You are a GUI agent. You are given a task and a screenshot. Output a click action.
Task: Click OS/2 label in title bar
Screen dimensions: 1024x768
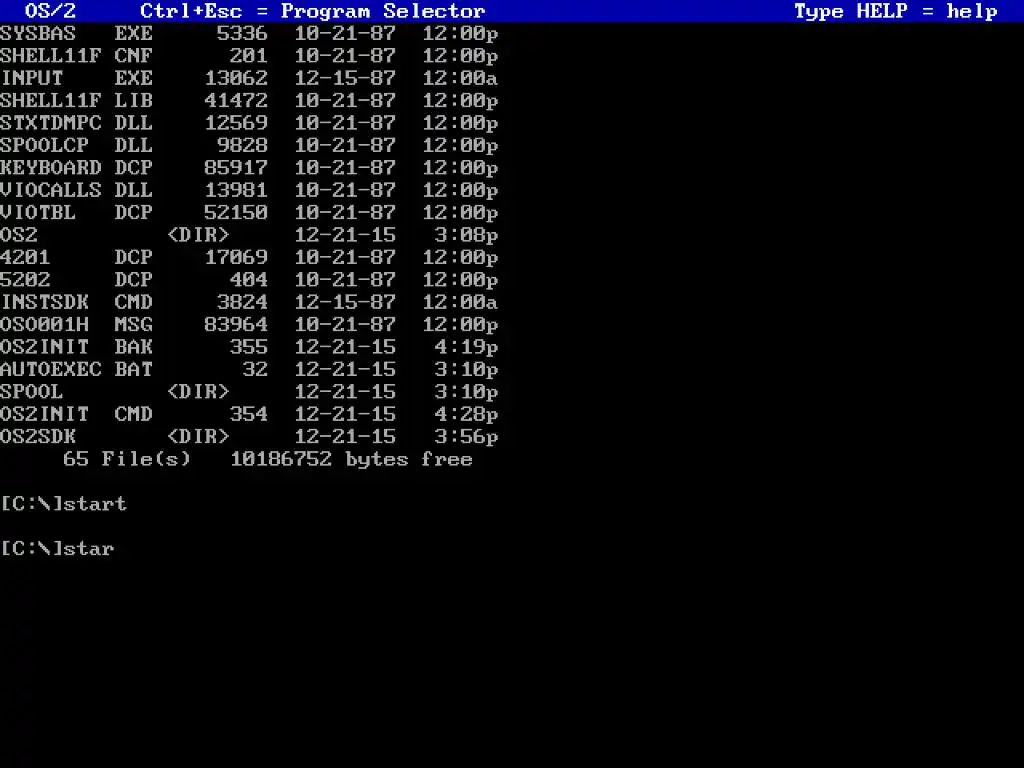(x=50, y=11)
